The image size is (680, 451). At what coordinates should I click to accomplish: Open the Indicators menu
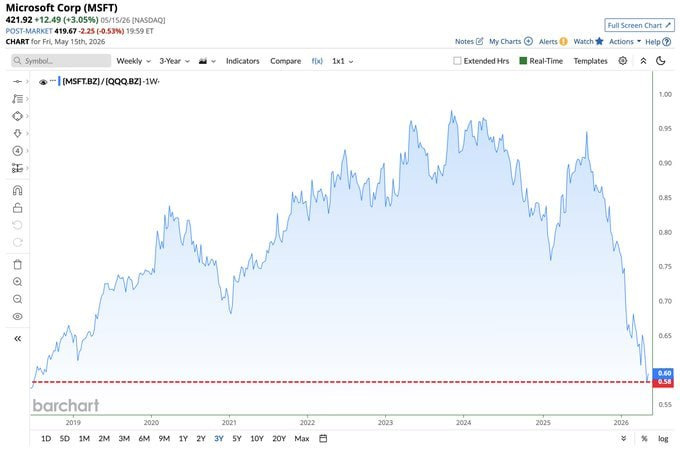[242, 61]
